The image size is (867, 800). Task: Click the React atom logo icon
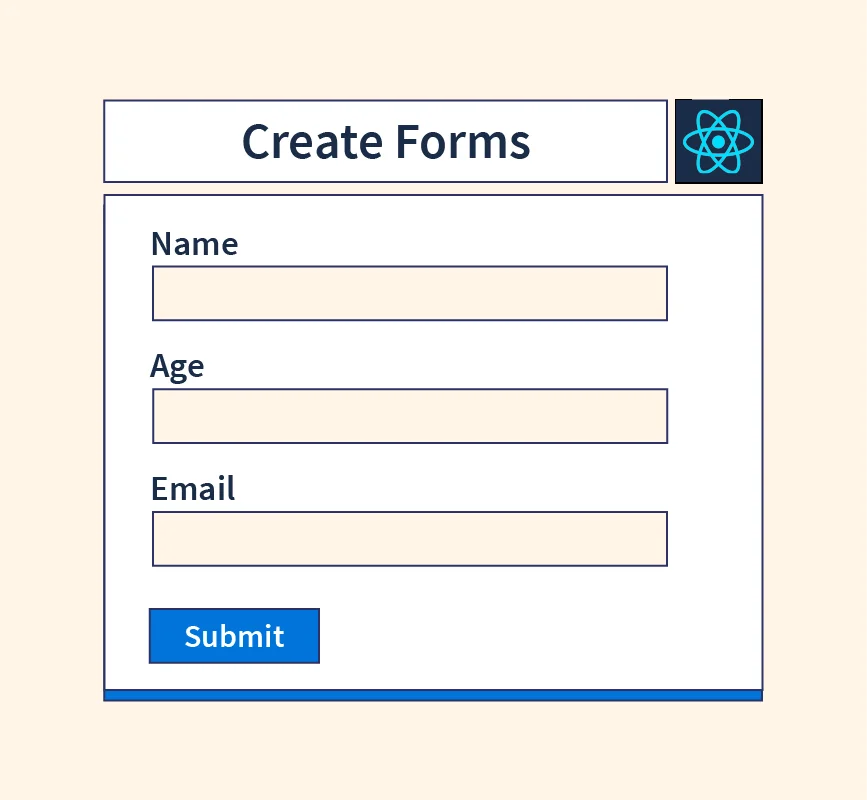[718, 141]
